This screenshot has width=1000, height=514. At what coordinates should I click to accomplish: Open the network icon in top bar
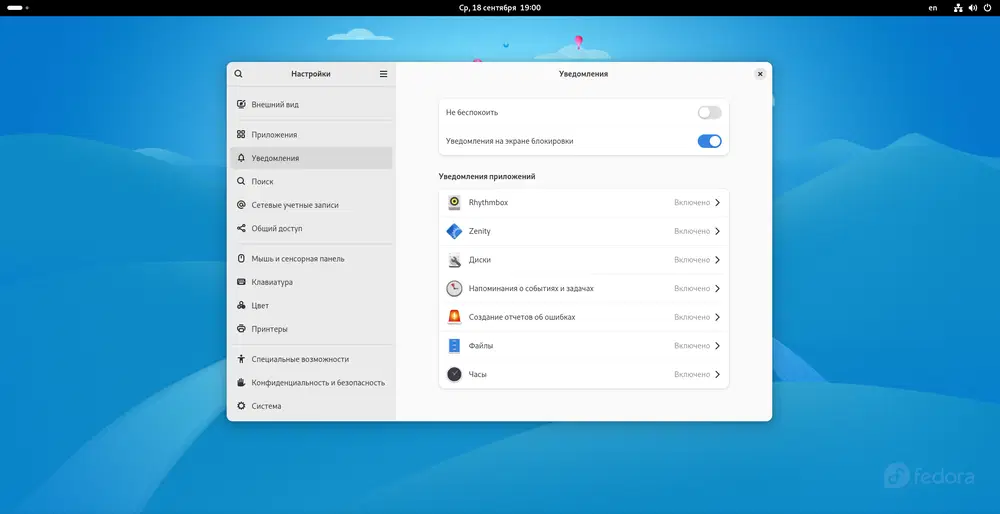point(958,8)
